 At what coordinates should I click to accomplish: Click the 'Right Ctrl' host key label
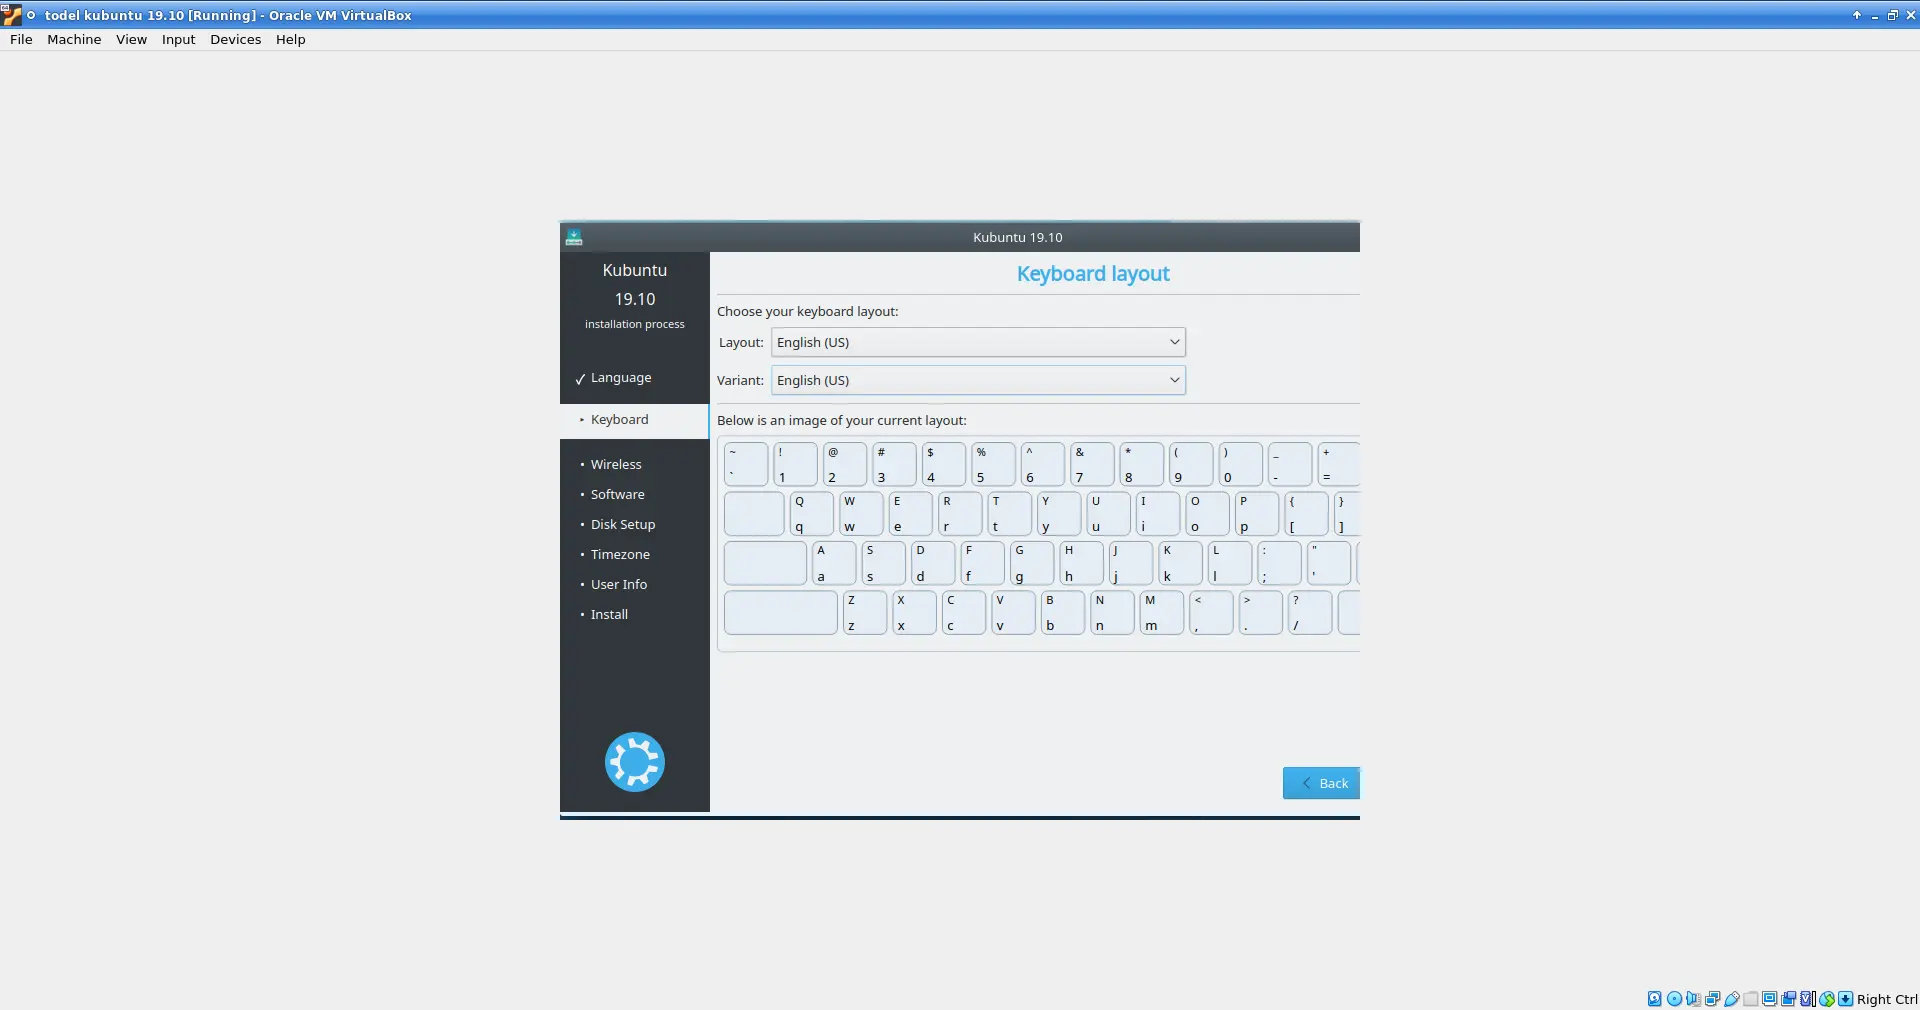pyautogui.click(x=1887, y=999)
